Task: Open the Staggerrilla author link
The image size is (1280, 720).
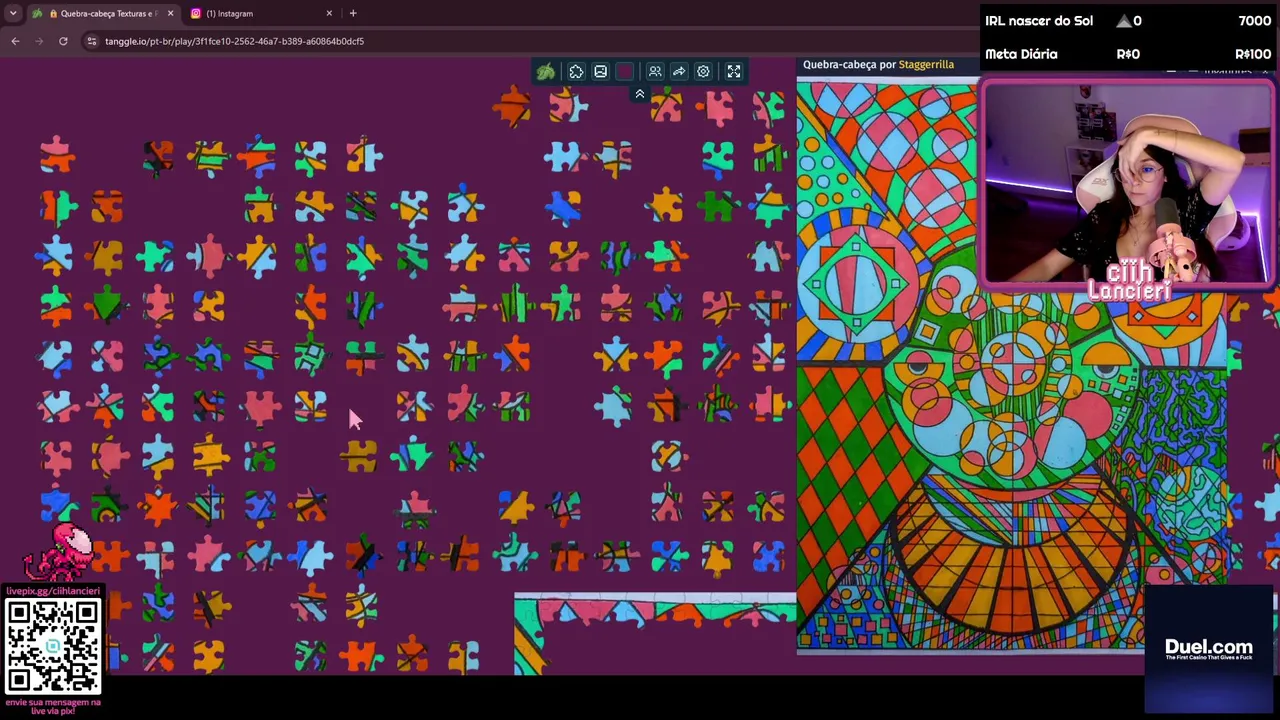Action: tap(926, 64)
